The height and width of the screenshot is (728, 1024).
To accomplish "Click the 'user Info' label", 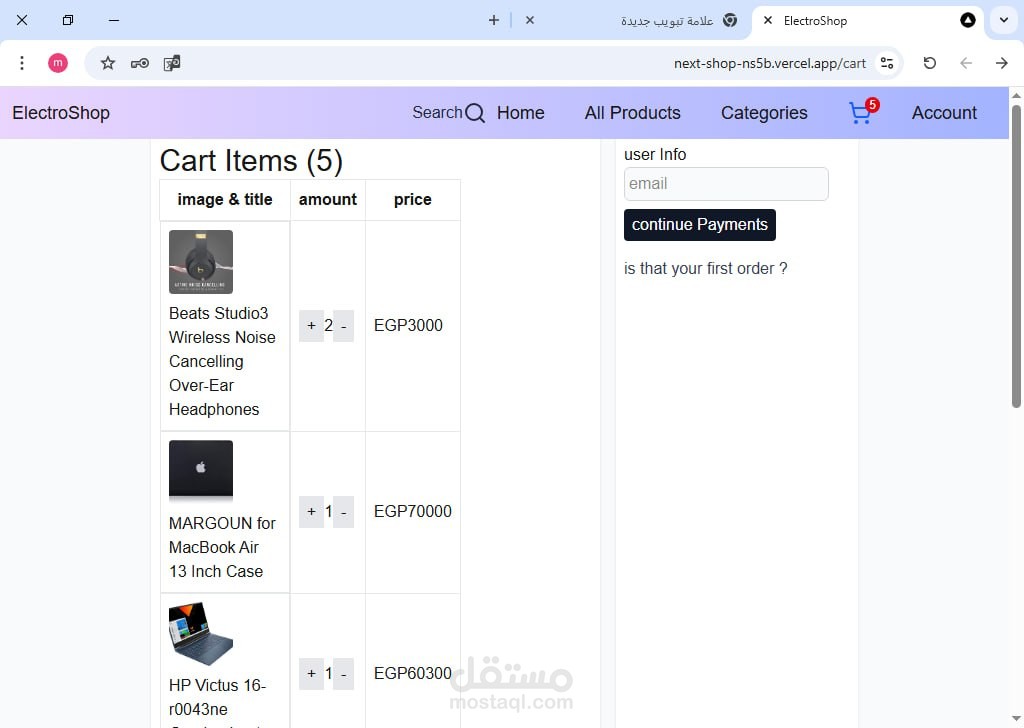I will 655,155.
